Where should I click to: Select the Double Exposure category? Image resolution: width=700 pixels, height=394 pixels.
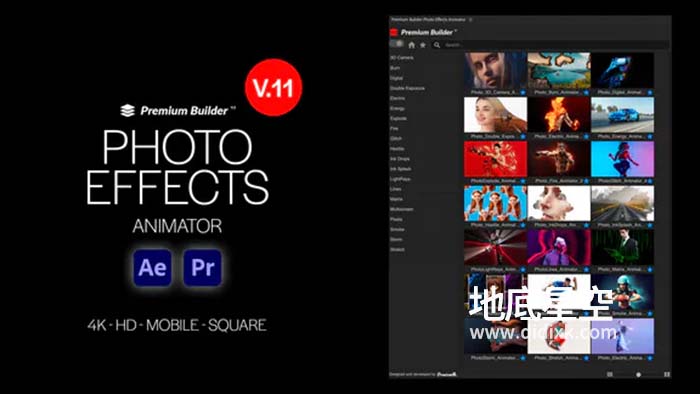[407, 88]
